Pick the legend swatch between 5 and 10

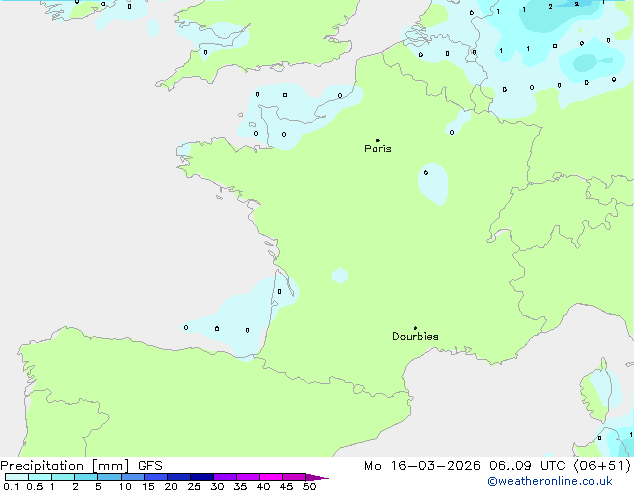[x=109, y=477]
